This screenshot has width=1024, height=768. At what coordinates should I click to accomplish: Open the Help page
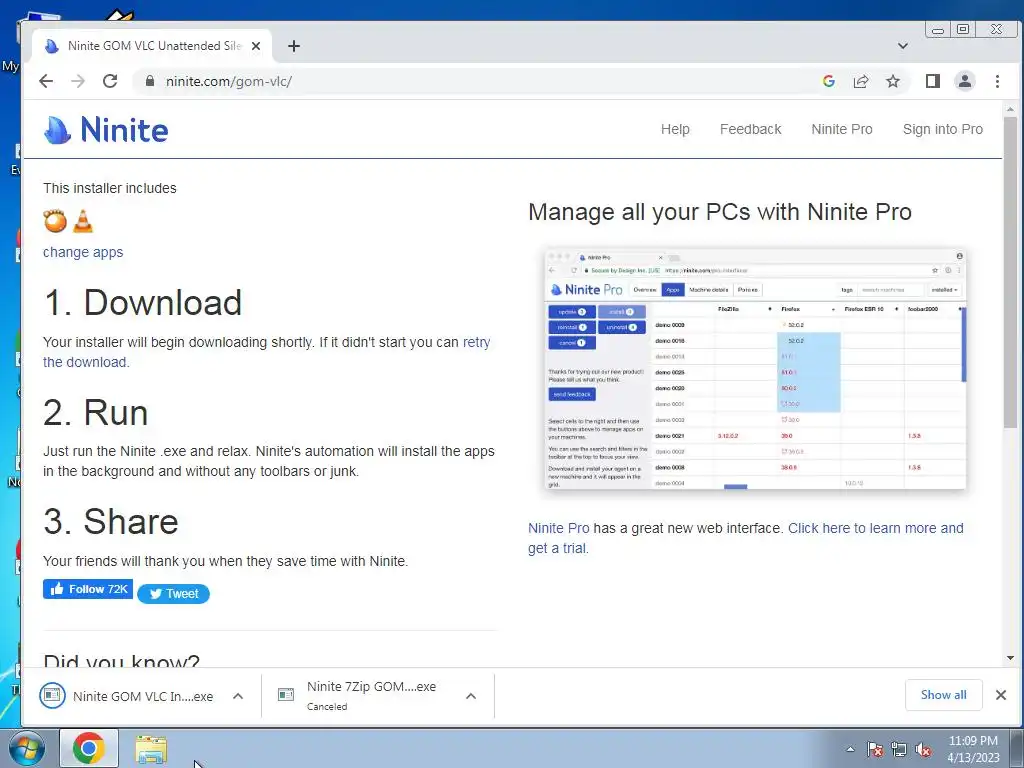pyautogui.click(x=675, y=129)
